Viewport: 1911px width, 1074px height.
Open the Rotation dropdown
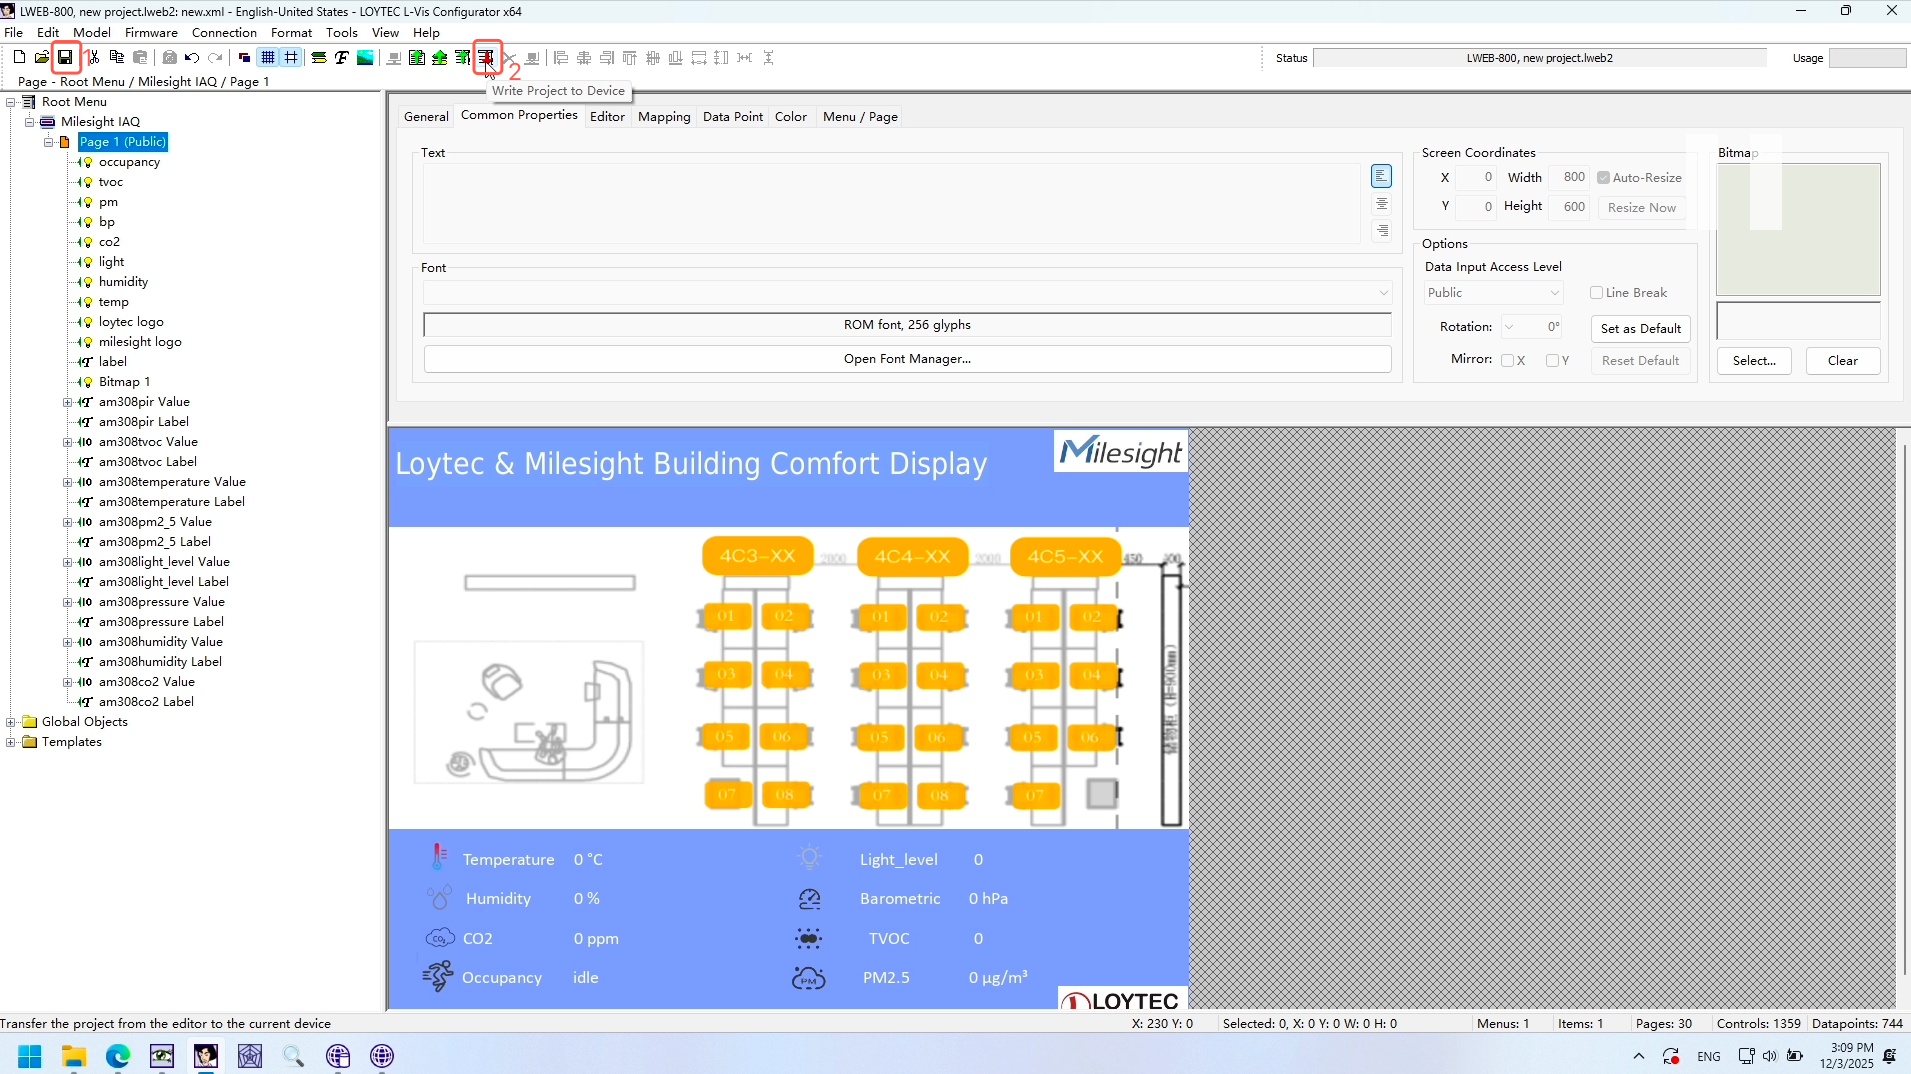1531,327
